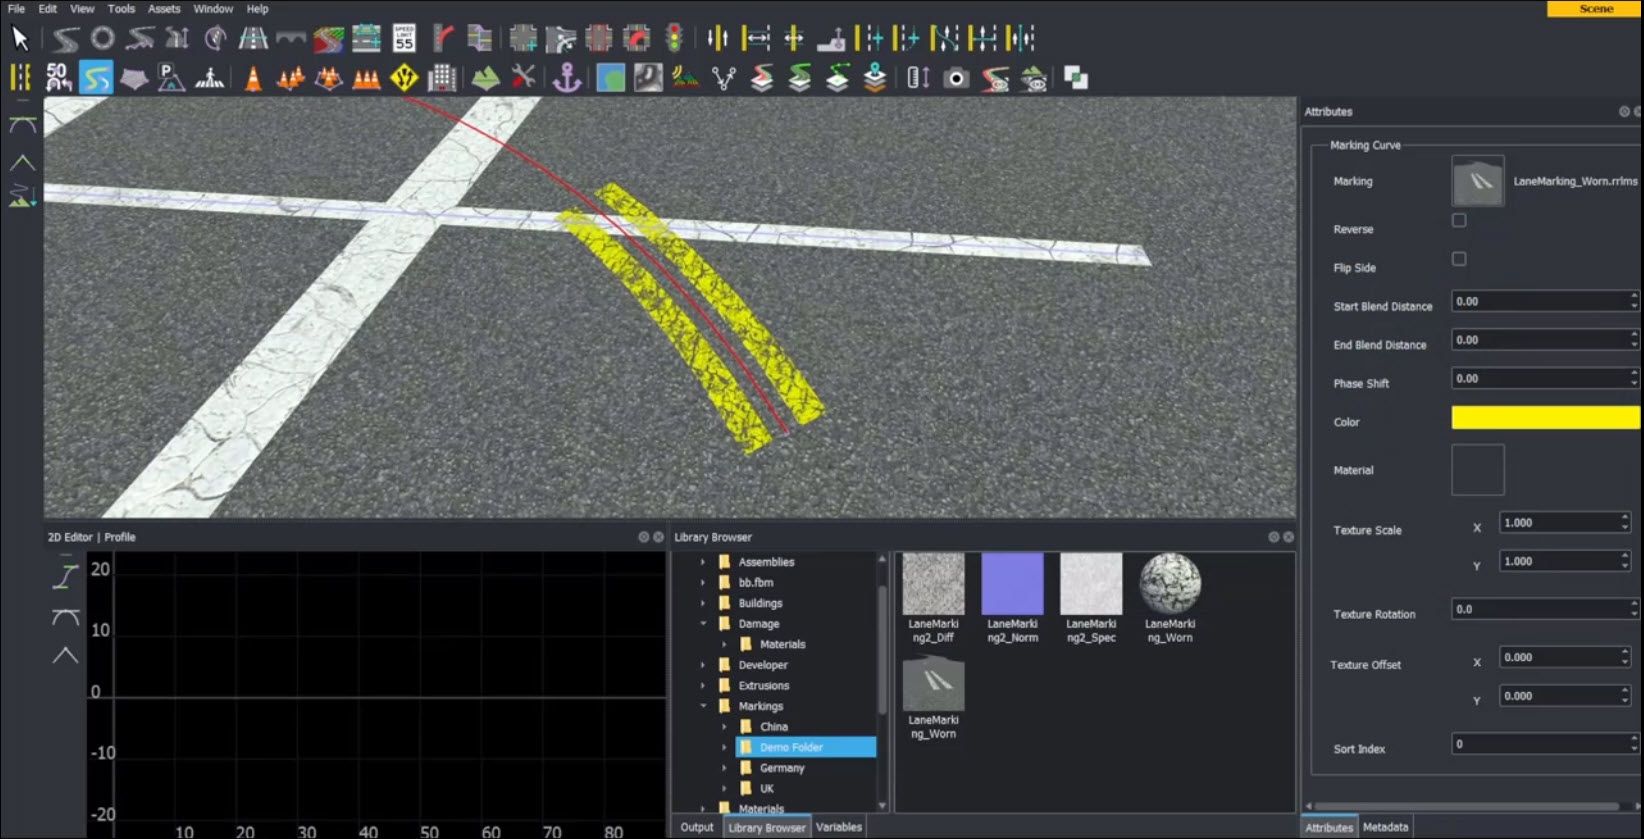Screen dimensions: 1644x839
Task: Open the yellow marking Color swatch
Action: 1545,418
